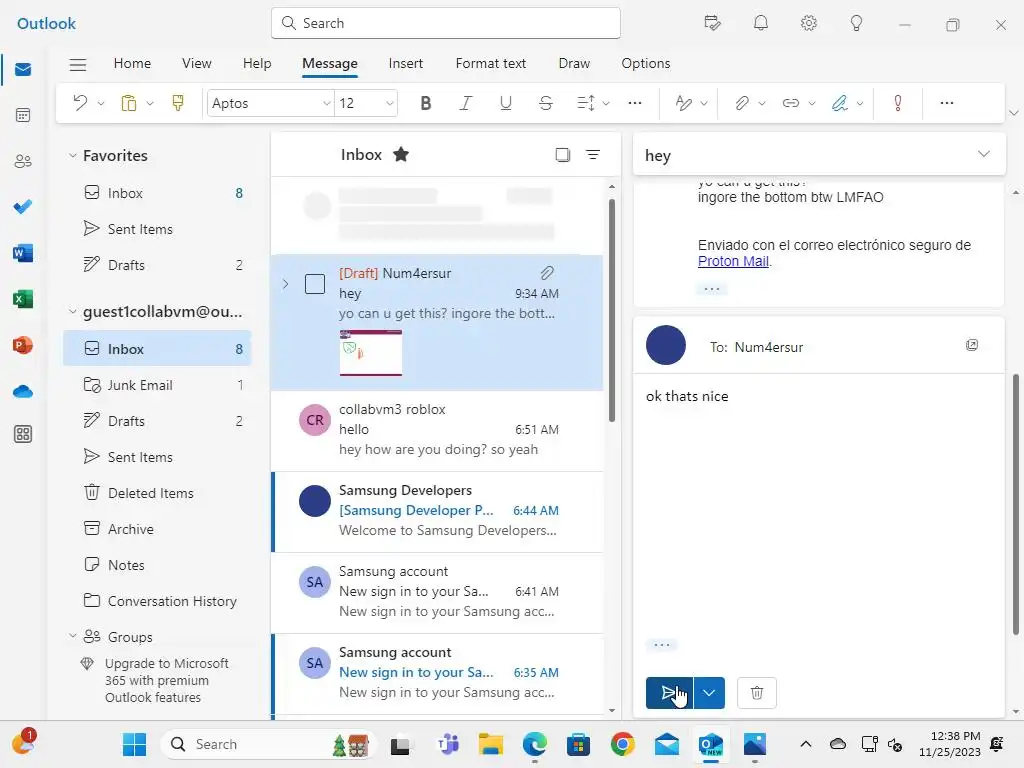The width and height of the screenshot is (1024, 768).
Task: Open the Help ribbon tab
Action: tap(257, 63)
